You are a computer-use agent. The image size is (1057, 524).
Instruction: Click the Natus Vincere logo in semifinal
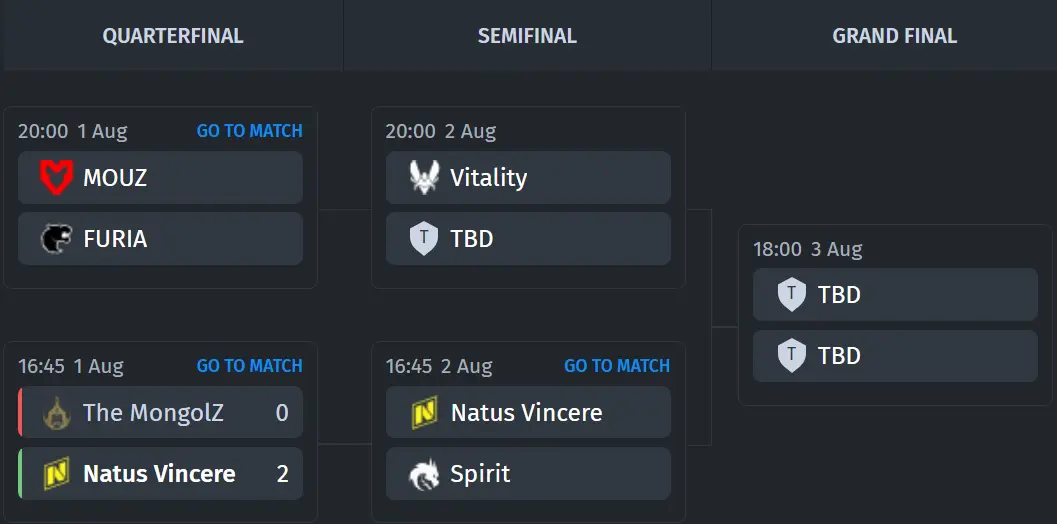[x=425, y=413]
